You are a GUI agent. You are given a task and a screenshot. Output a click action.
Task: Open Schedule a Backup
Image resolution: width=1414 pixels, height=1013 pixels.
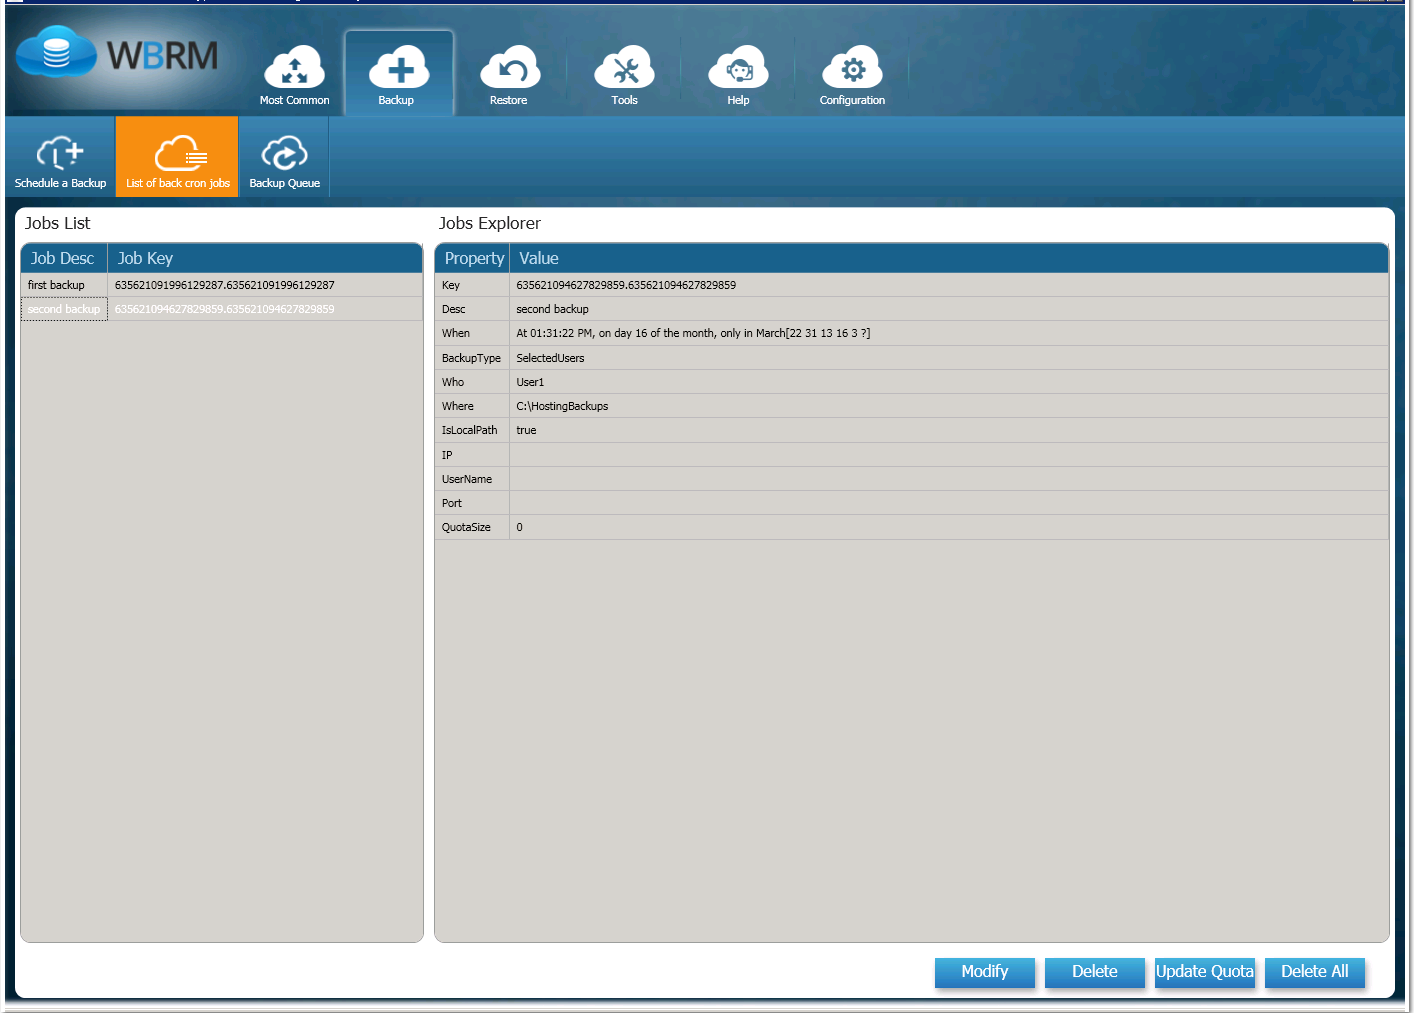60,157
